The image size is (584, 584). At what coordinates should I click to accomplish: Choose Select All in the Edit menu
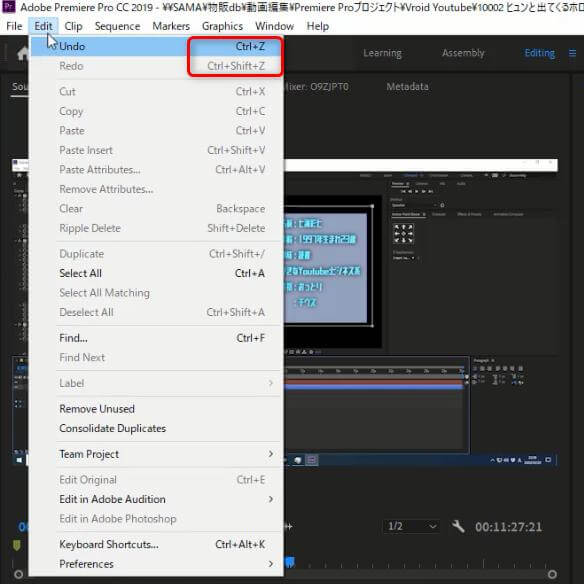(x=156, y=273)
